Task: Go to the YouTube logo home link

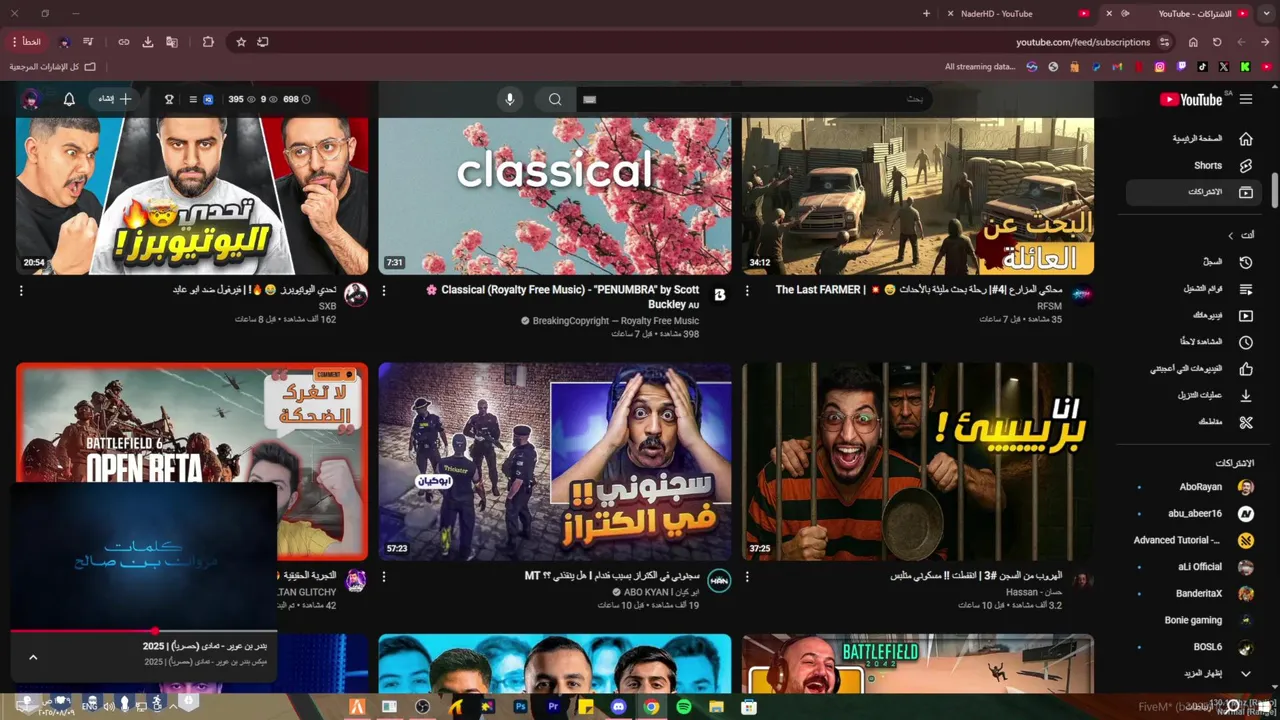Action: click(1191, 99)
